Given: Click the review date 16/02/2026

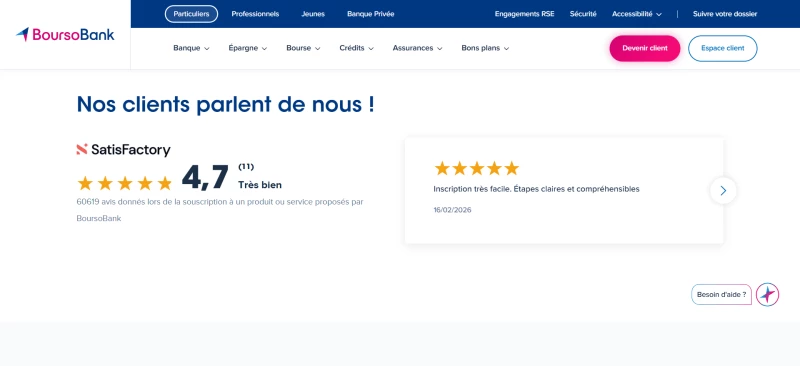Looking at the screenshot, I should pos(452,210).
